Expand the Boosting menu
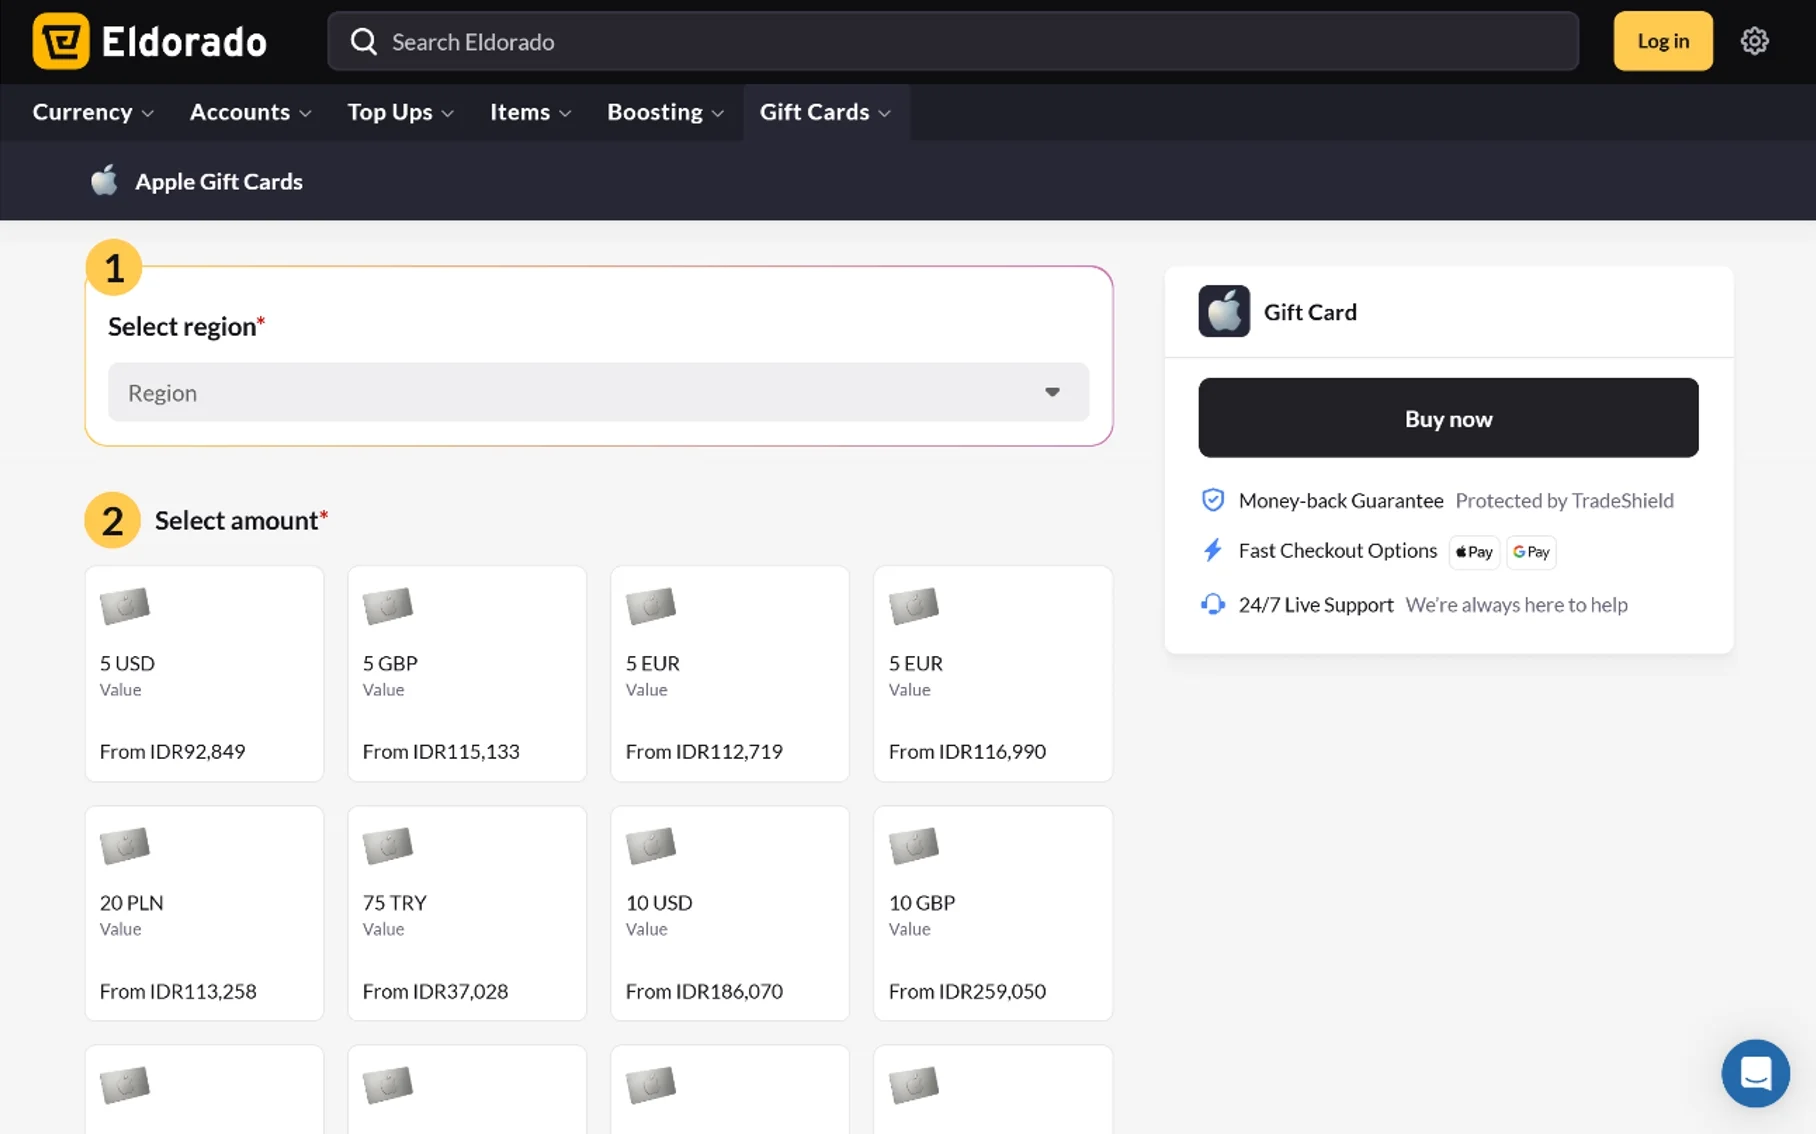The height and width of the screenshot is (1134, 1816). pyautogui.click(x=666, y=112)
